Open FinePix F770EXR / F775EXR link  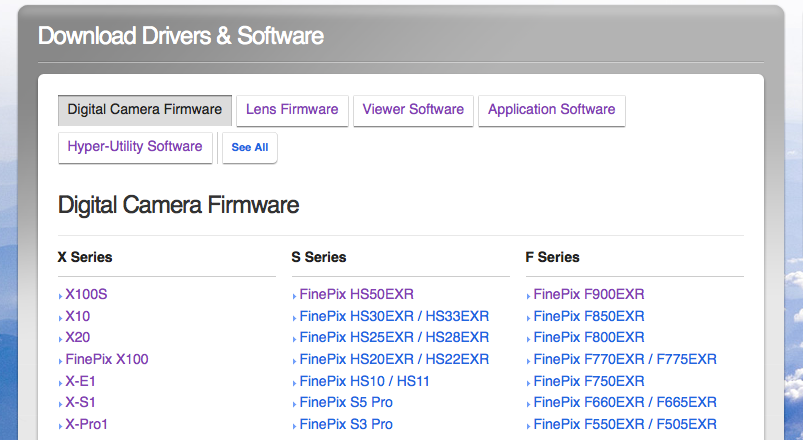pos(625,359)
